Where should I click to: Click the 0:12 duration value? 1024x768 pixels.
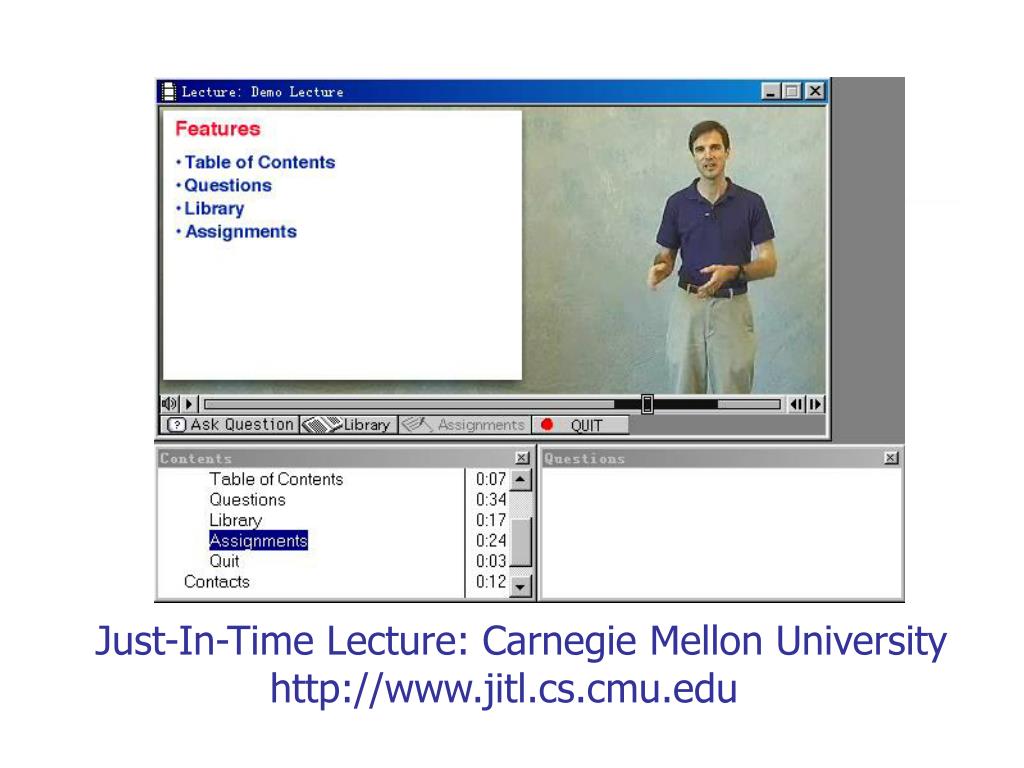pos(491,582)
